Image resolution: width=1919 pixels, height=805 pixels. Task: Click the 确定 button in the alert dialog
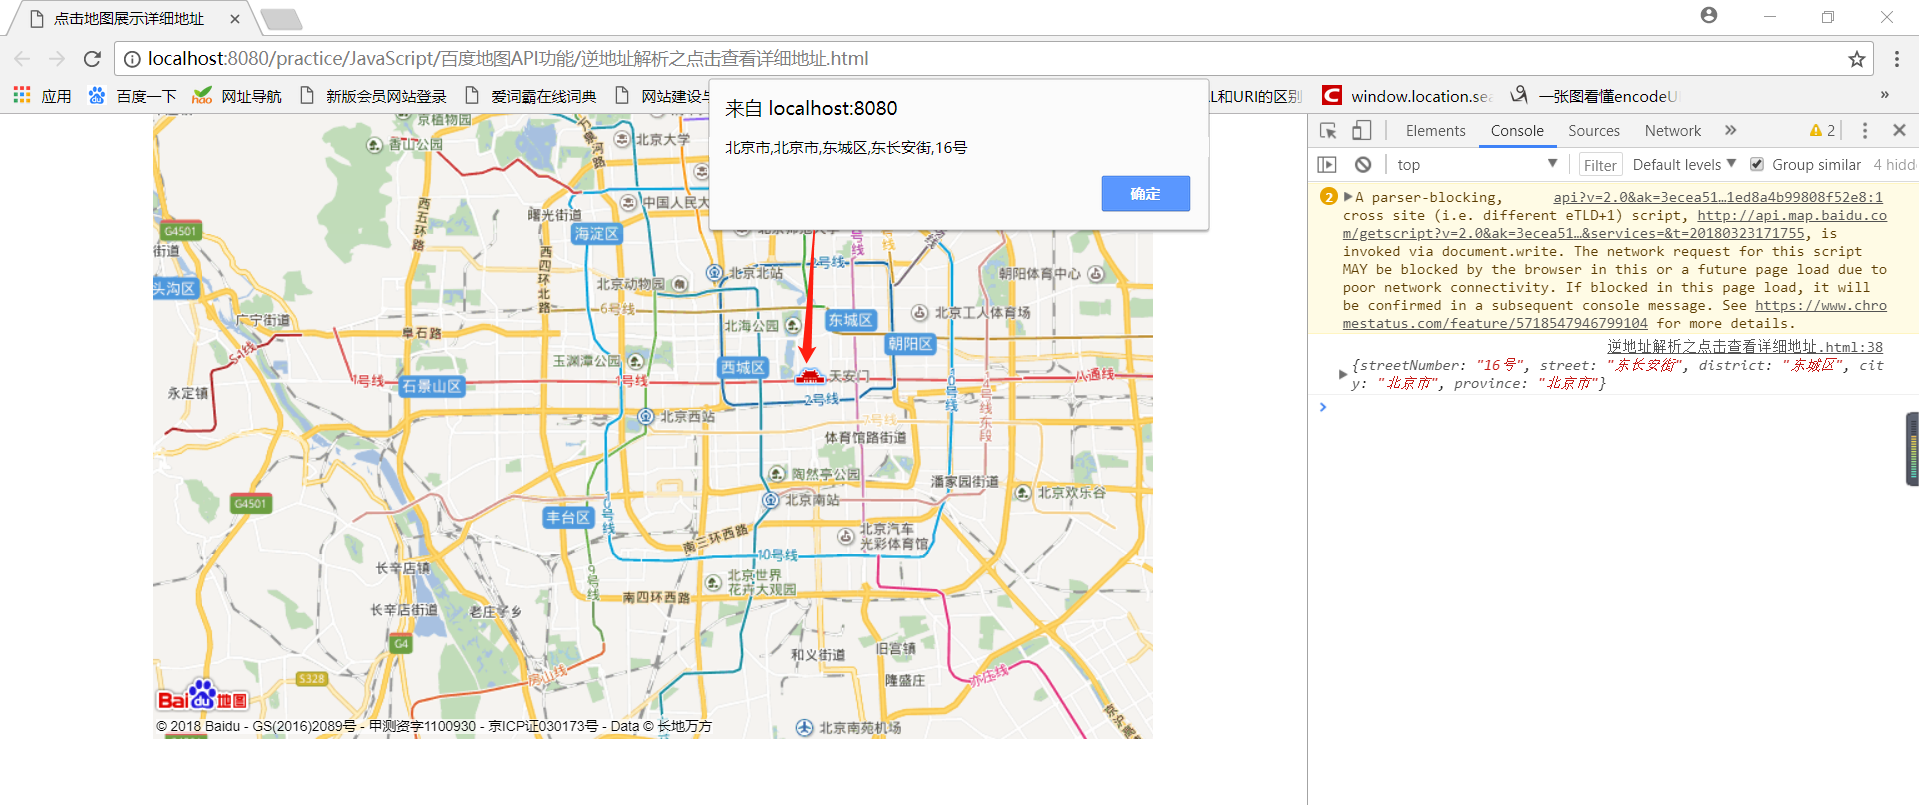(x=1145, y=194)
